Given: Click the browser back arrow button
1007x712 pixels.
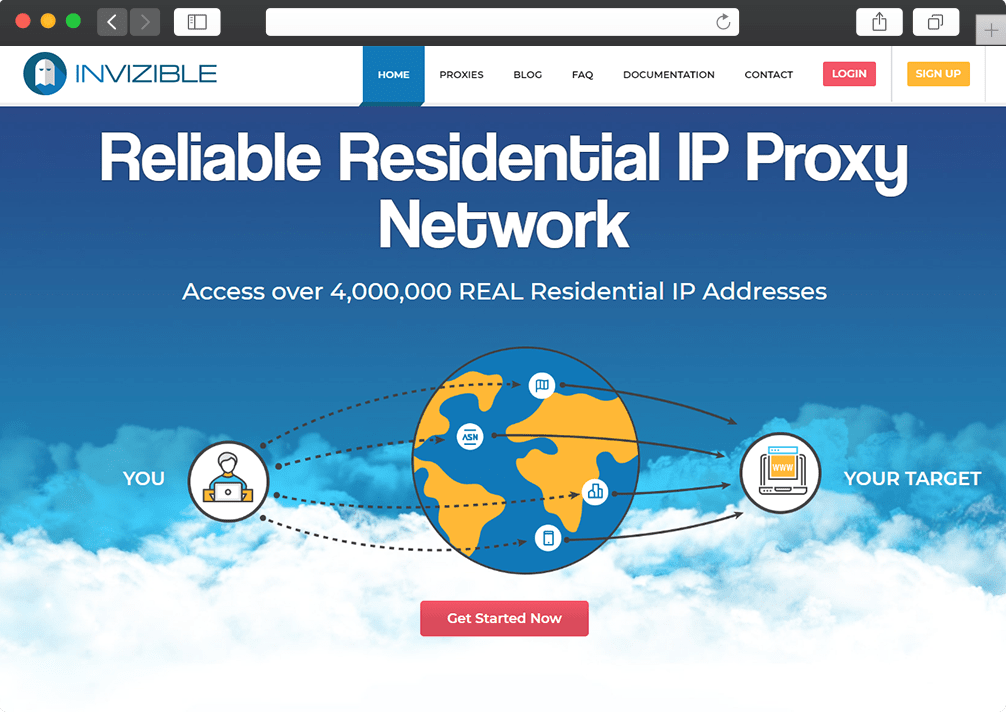Looking at the screenshot, I should click(112, 22).
